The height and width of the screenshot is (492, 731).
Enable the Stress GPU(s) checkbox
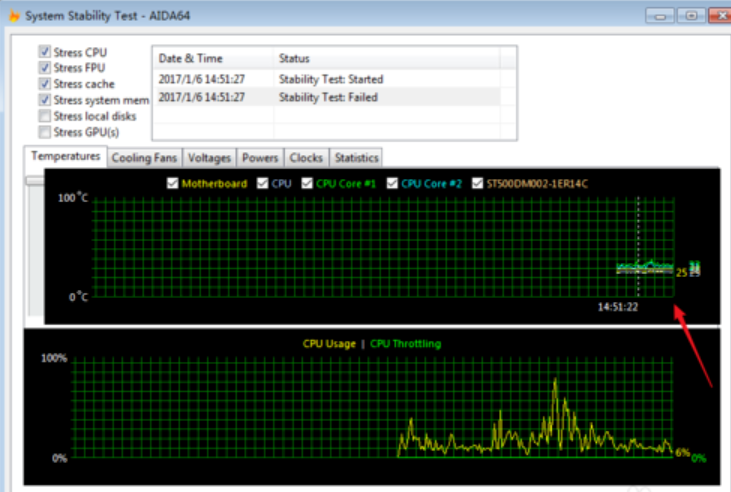click(x=44, y=132)
